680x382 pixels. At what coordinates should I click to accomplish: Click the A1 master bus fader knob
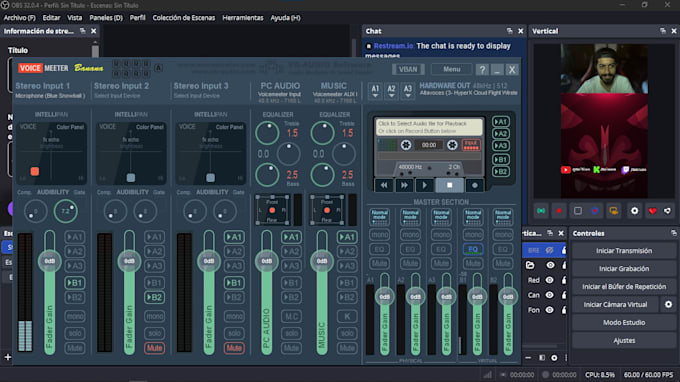coord(385,297)
